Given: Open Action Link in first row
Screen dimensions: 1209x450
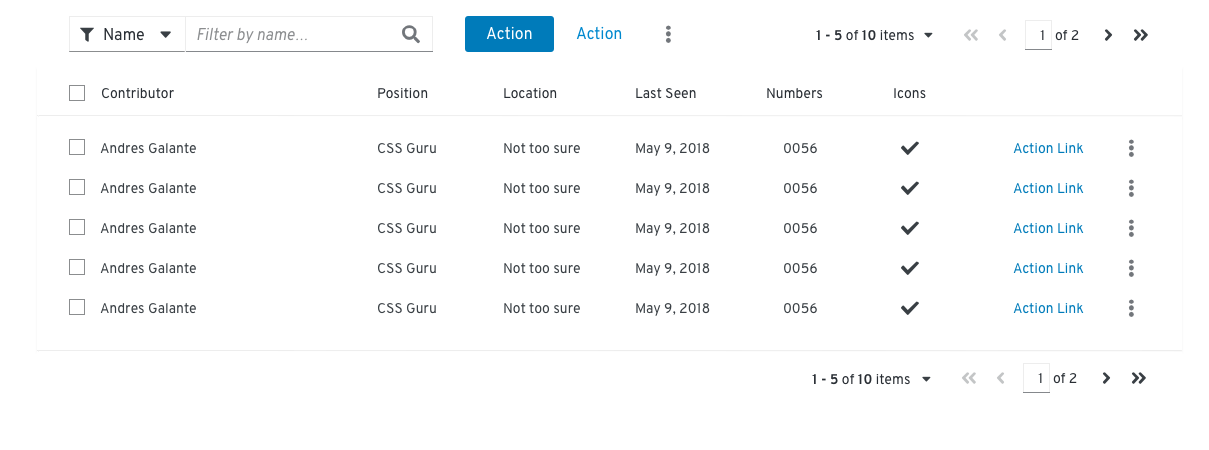Looking at the screenshot, I should click(1048, 148).
